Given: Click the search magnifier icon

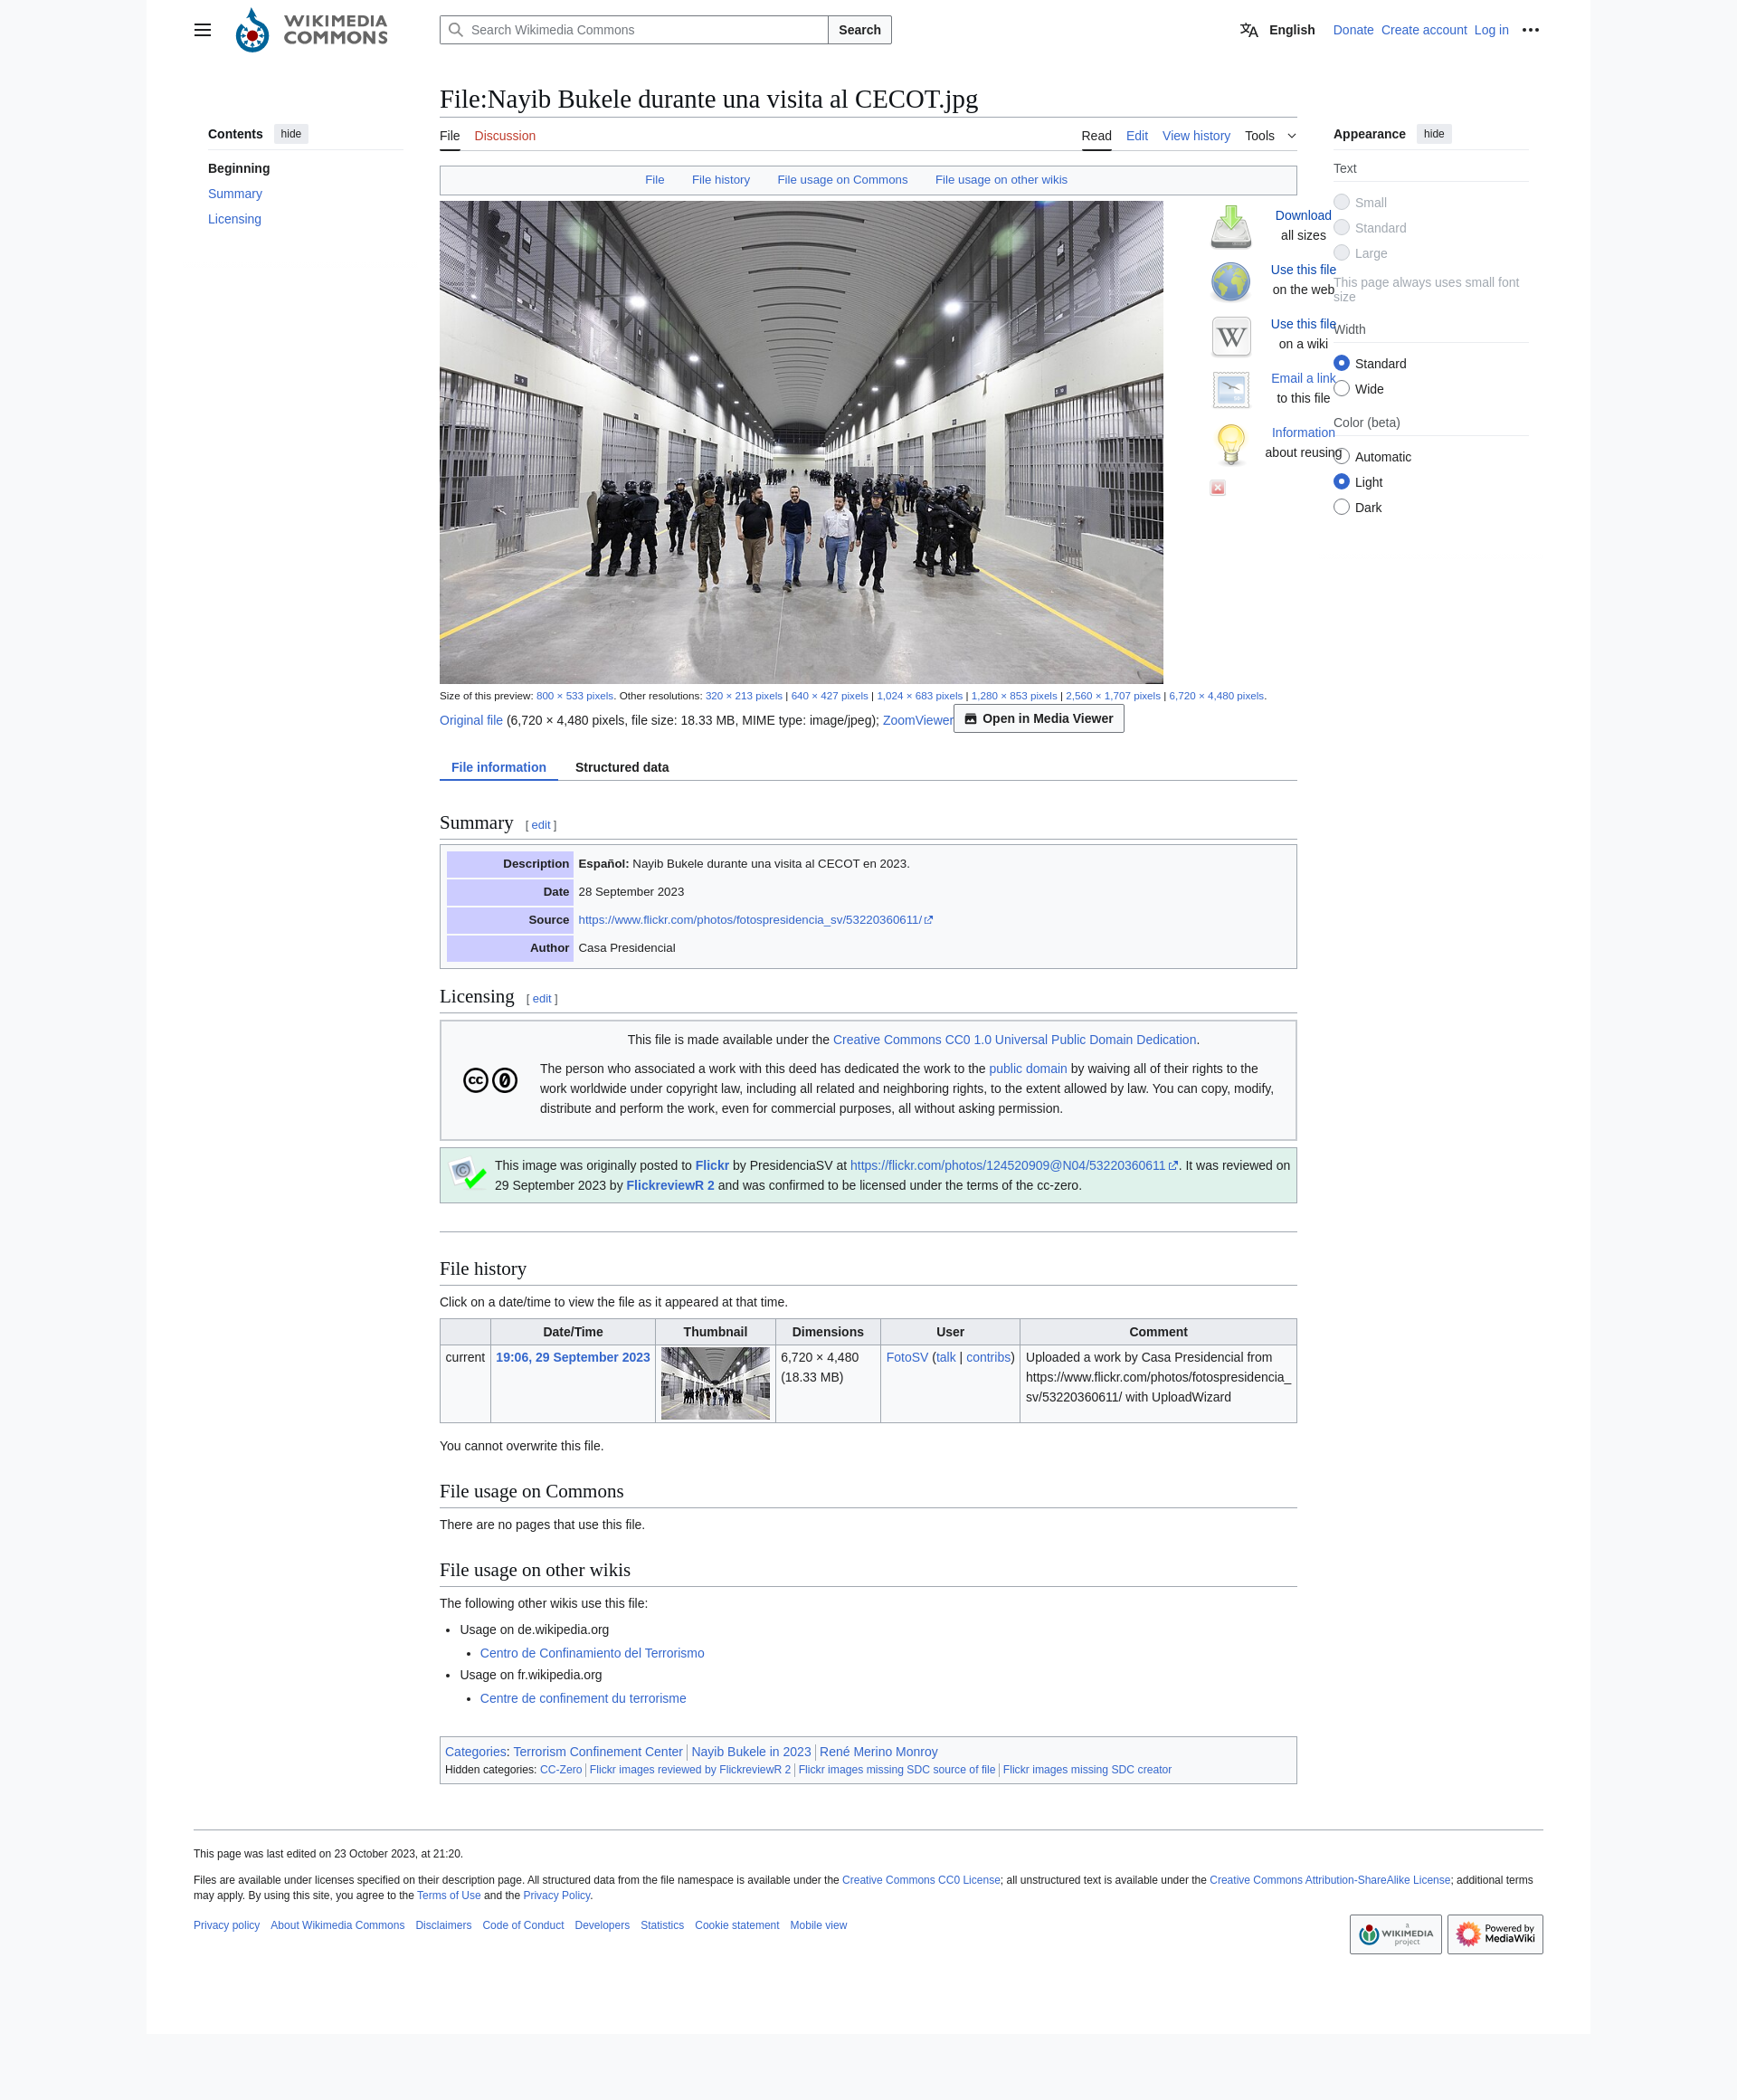Looking at the screenshot, I should [456, 30].
